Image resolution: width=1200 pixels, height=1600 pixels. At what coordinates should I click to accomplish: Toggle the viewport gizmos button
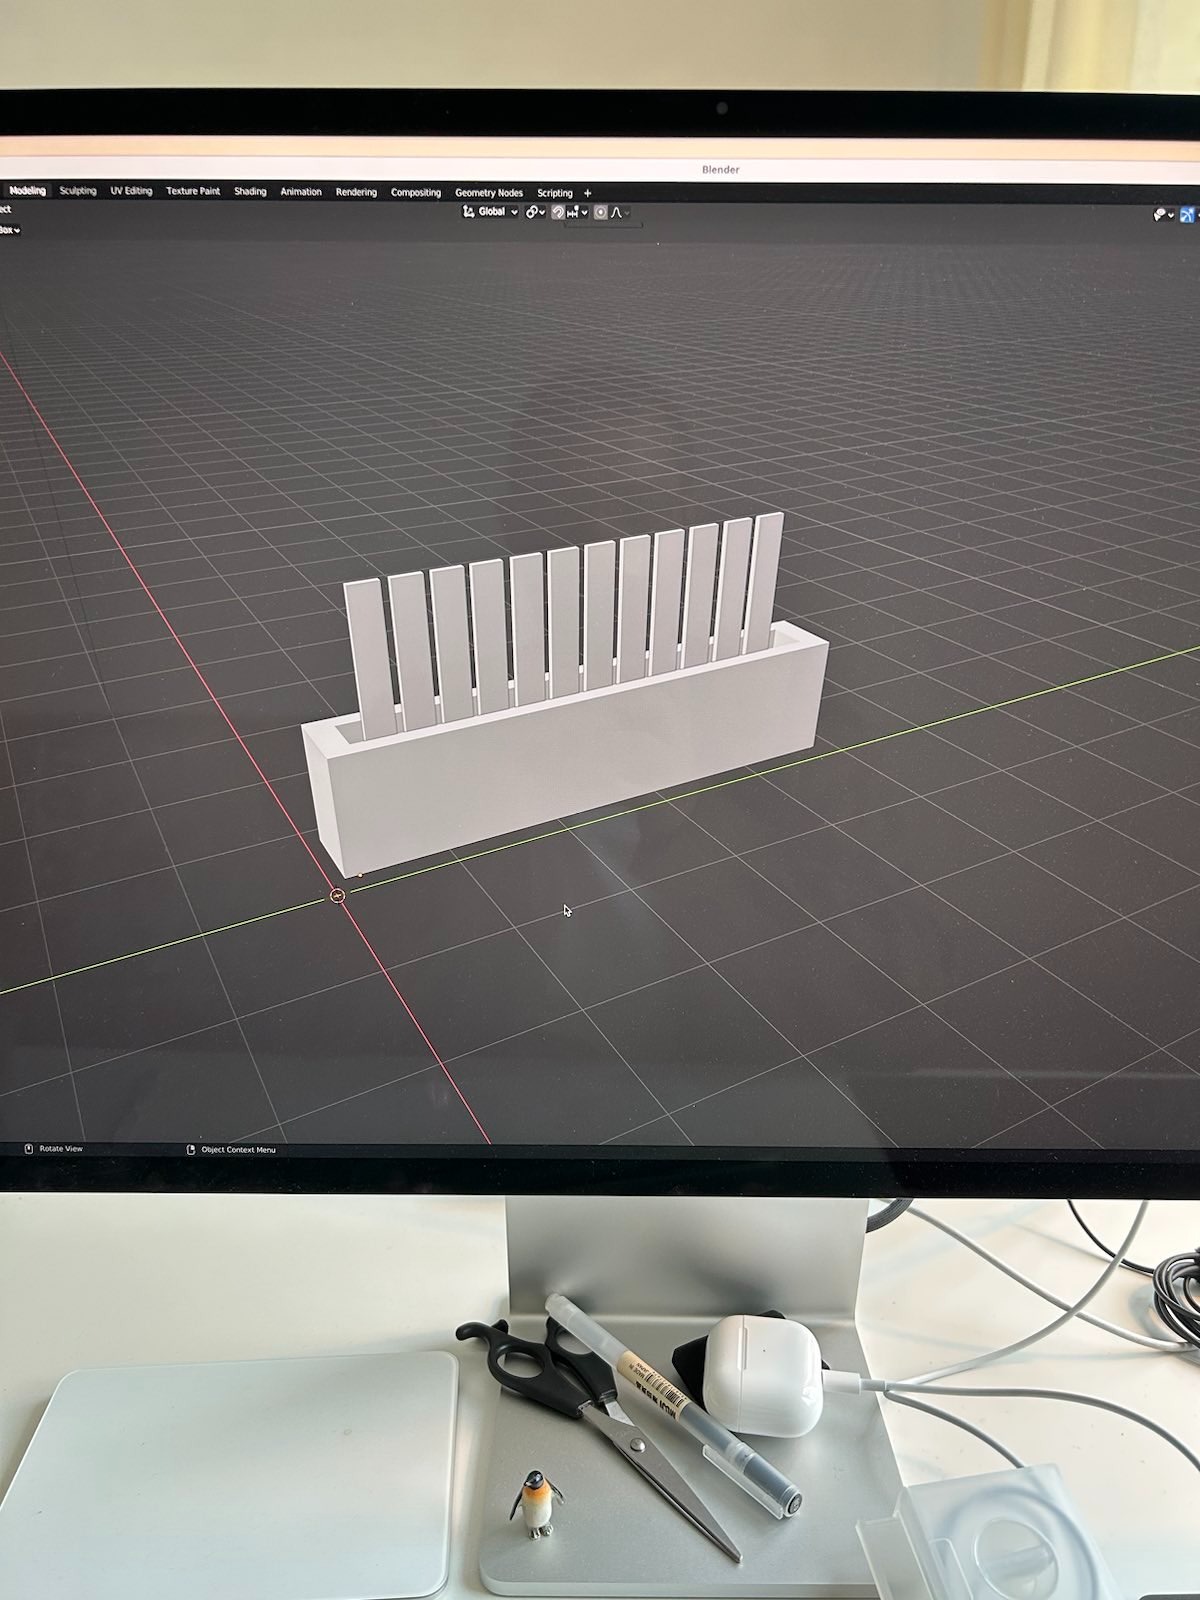(1188, 215)
